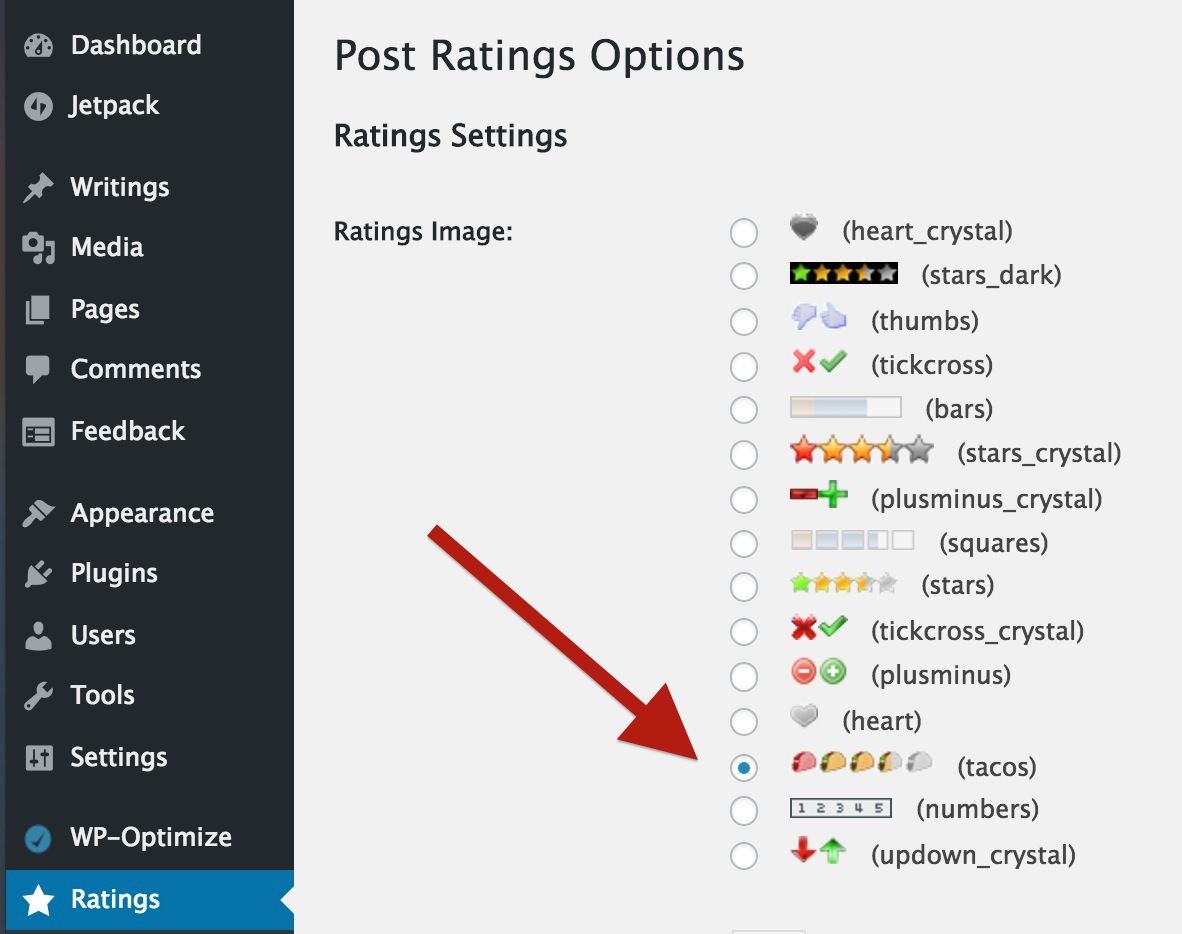Go to the Settings menu
This screenshot has width=1182, height=934.
point(118,757)
